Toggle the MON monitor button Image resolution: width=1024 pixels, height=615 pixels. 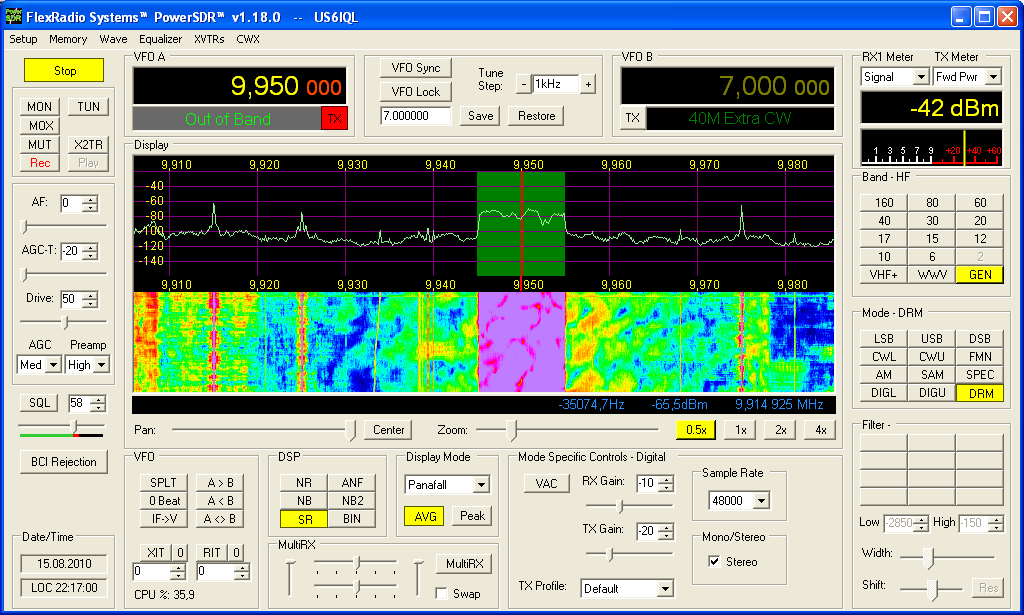tap(40, 107)
